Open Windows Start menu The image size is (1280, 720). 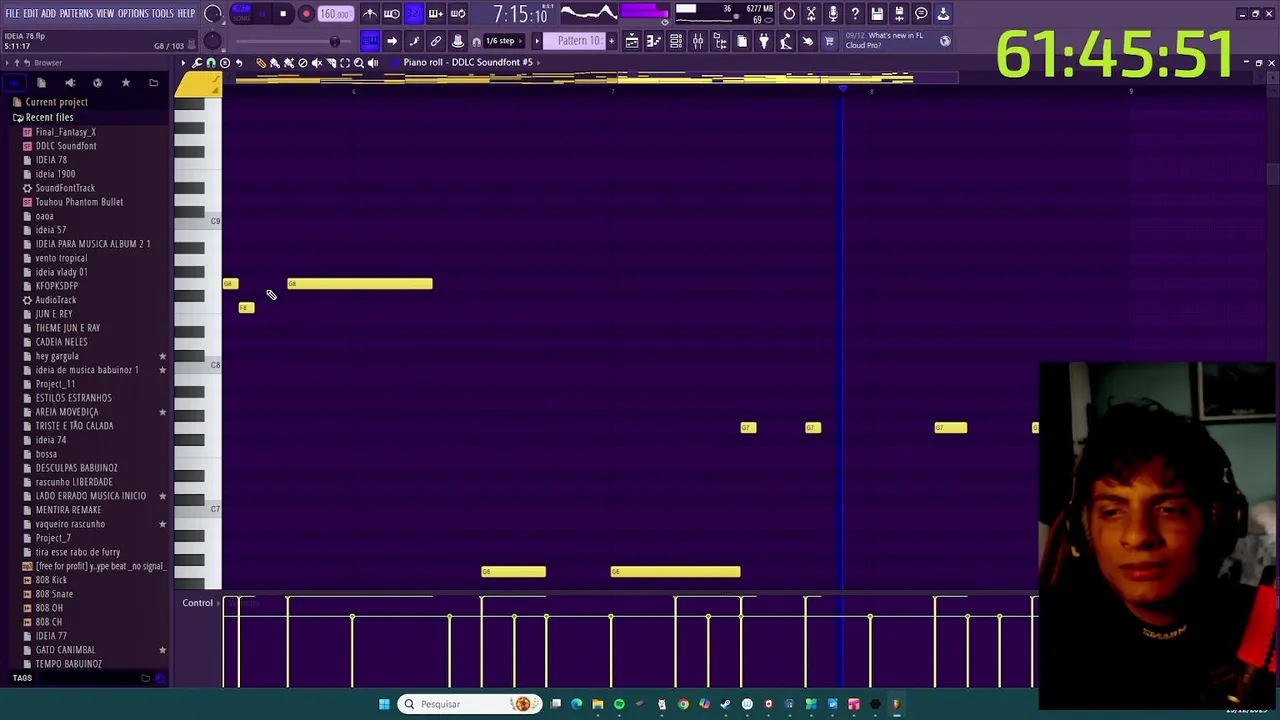(384, 704)
